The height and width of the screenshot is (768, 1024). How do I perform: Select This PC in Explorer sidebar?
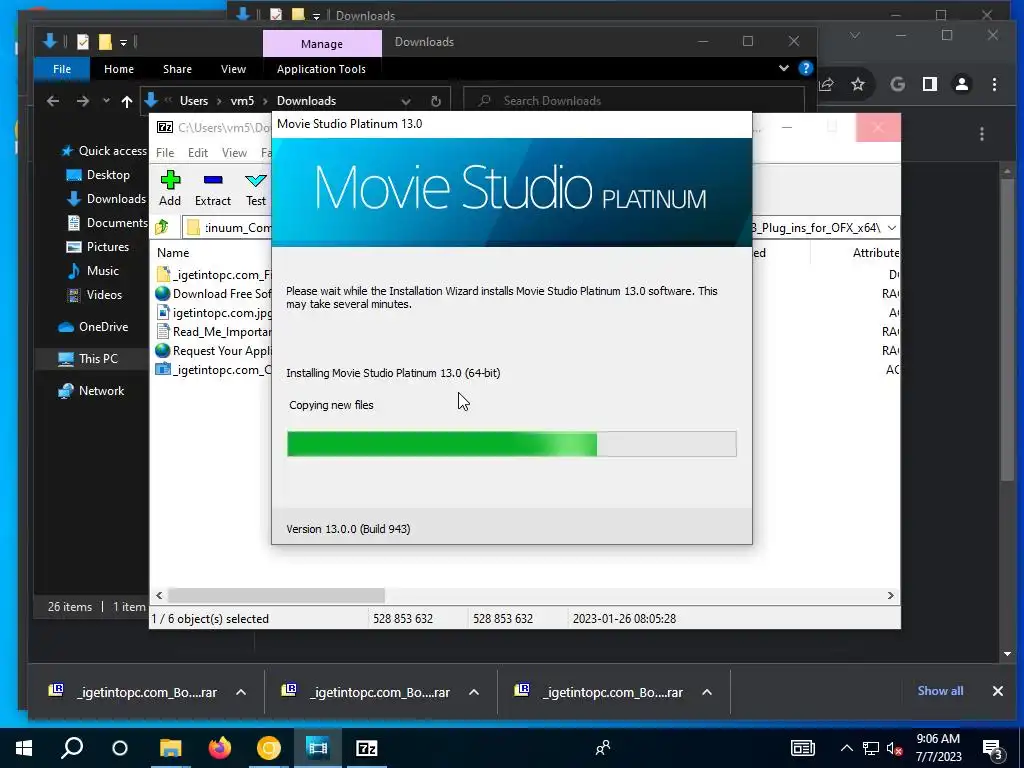[x=88, y=359]
